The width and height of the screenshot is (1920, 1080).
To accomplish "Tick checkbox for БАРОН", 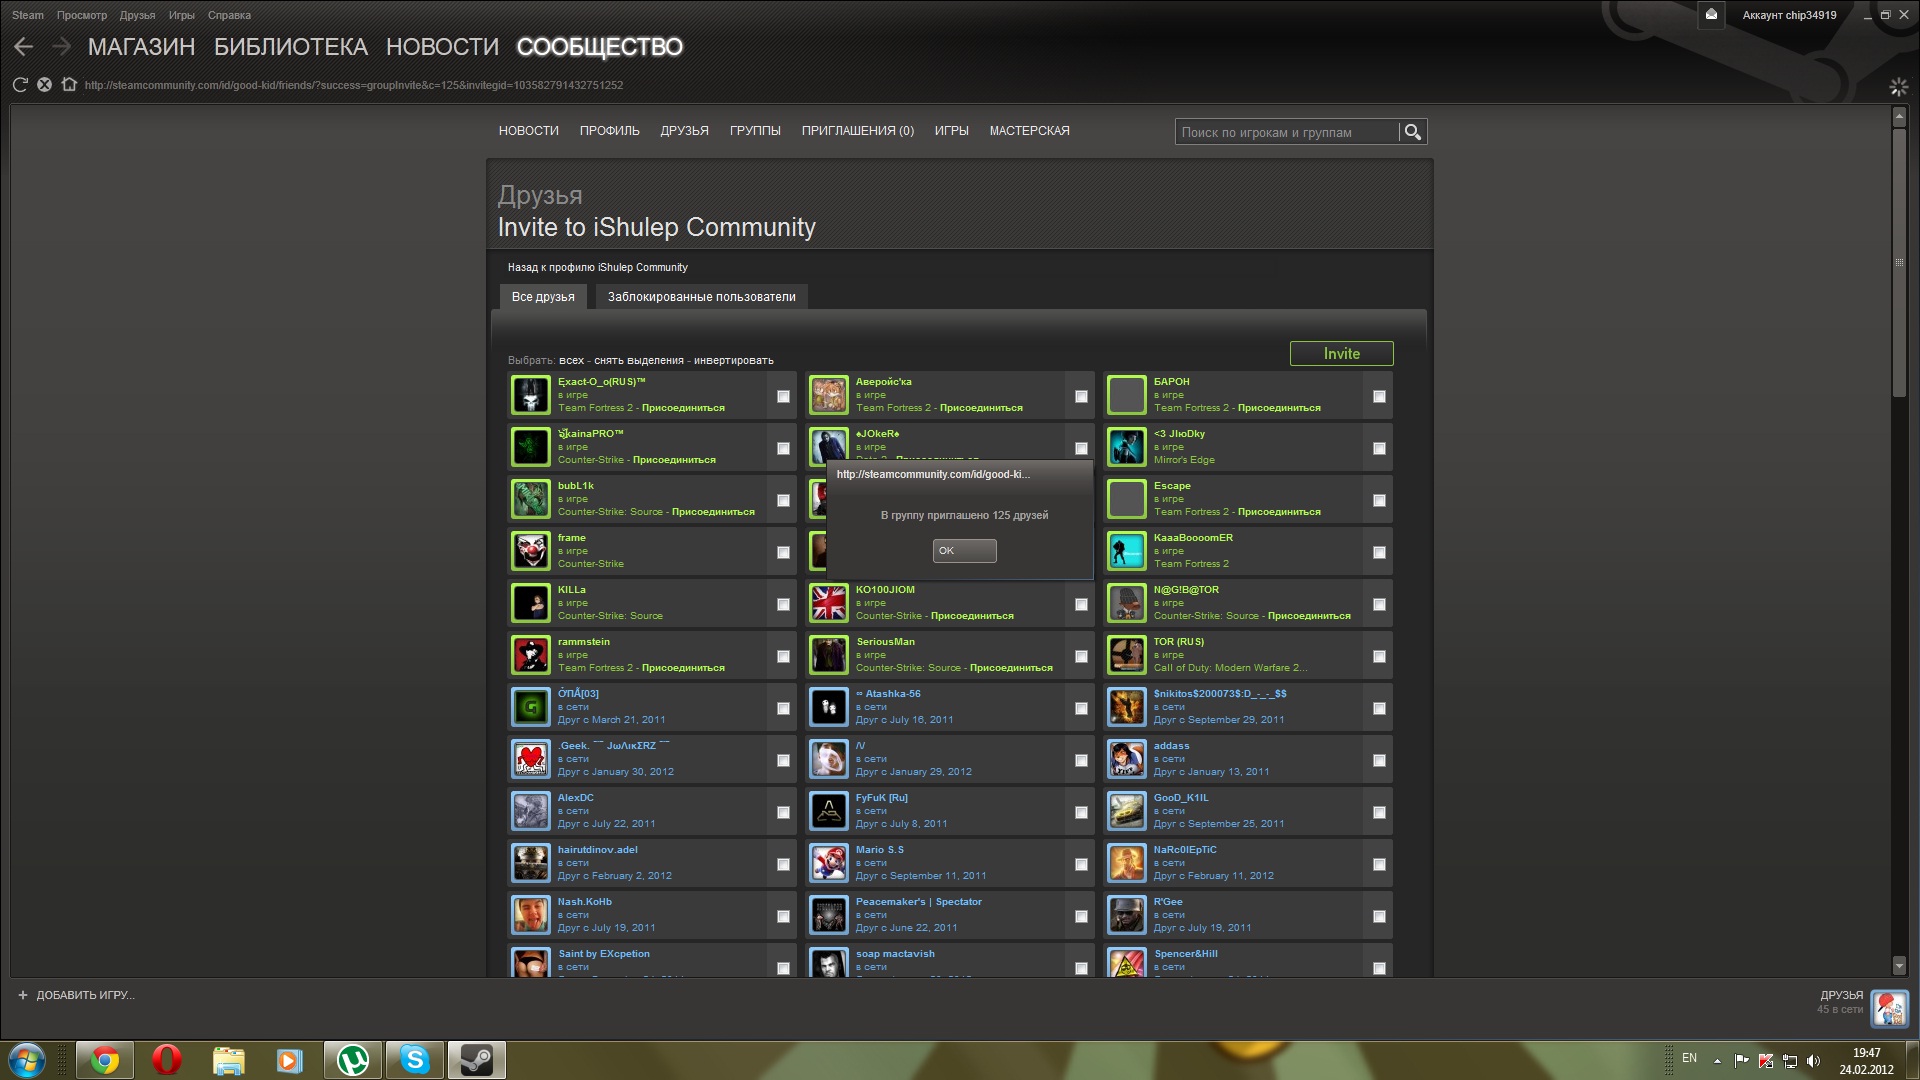I will (1379, 397).
